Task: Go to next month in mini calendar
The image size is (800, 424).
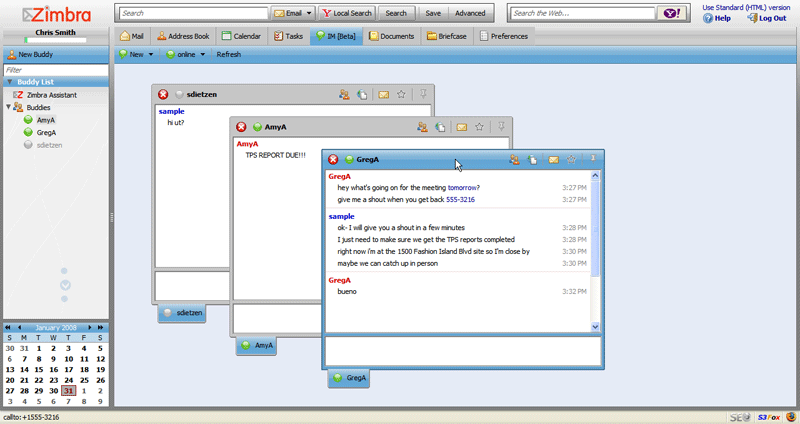Action: (90, 328)
